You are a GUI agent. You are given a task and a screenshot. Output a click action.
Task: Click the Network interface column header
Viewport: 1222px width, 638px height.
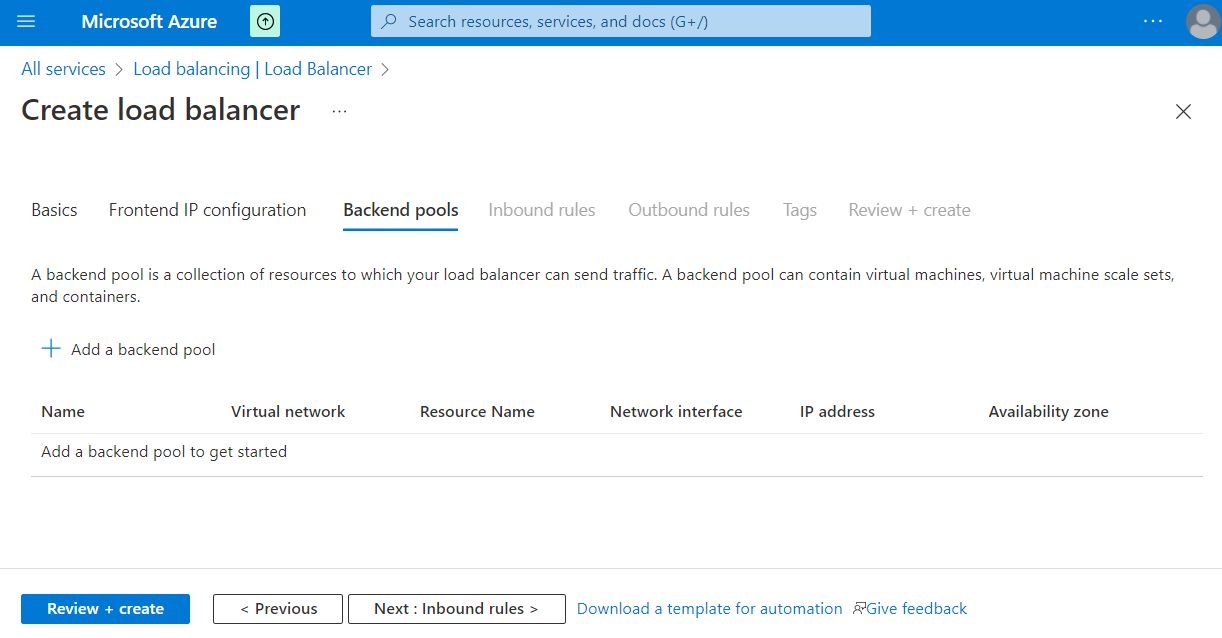(x=676, y=411)
